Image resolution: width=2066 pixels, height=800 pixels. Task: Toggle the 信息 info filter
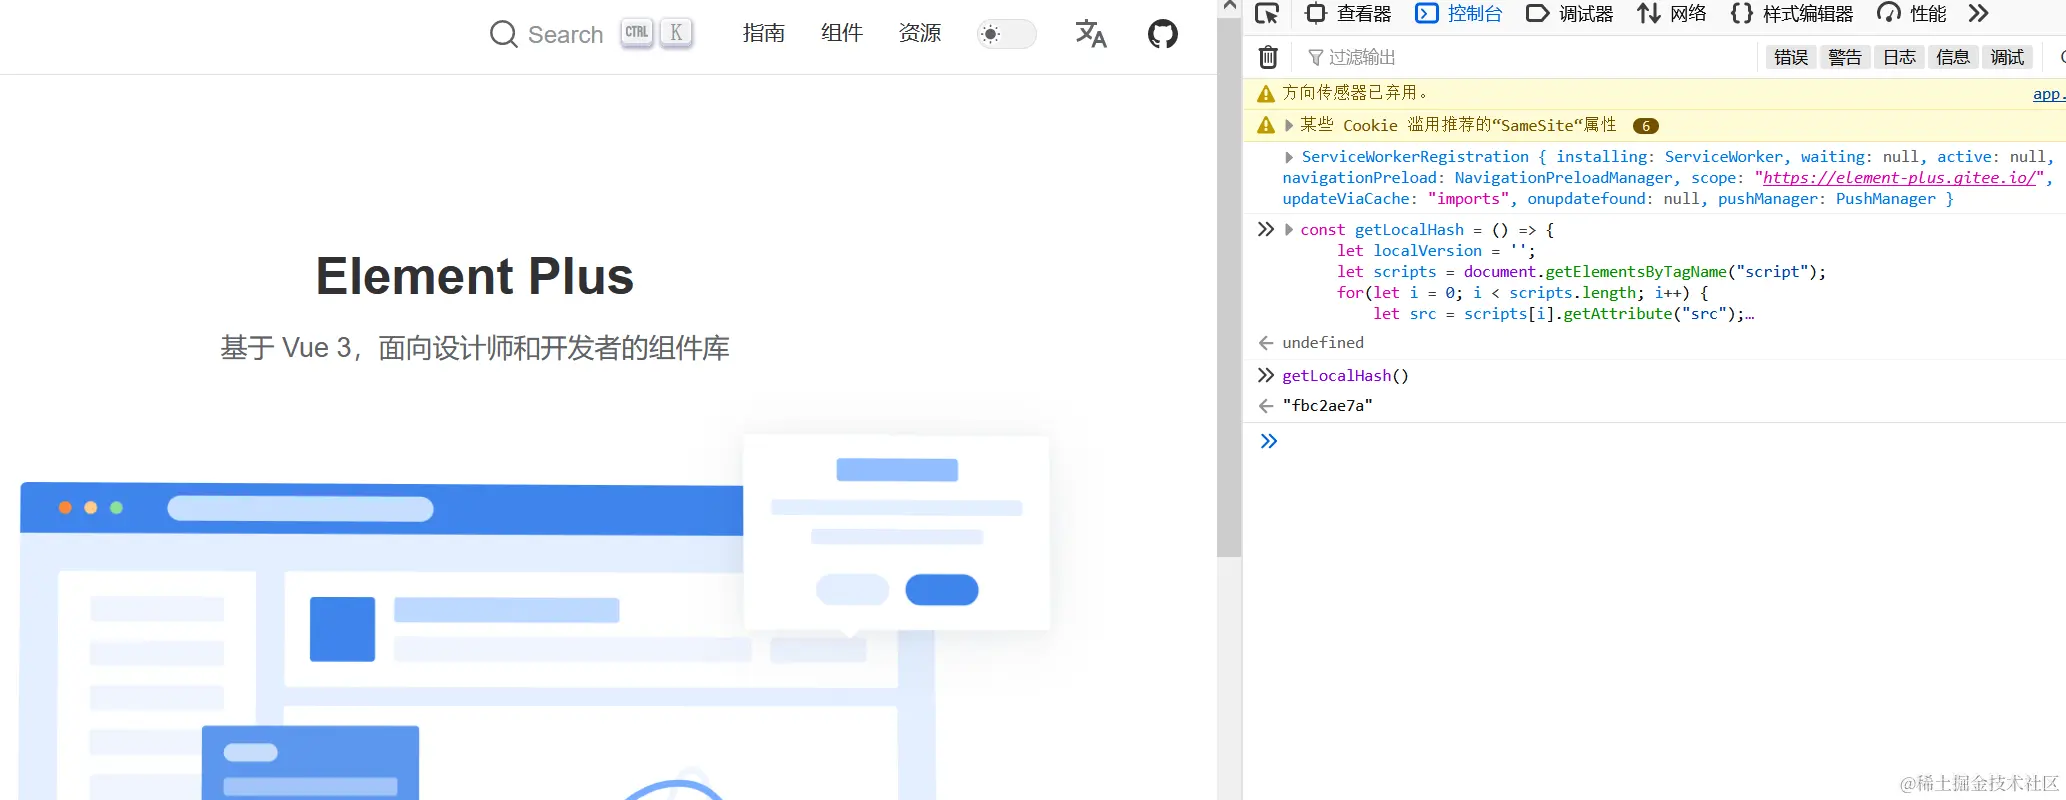1952,57
